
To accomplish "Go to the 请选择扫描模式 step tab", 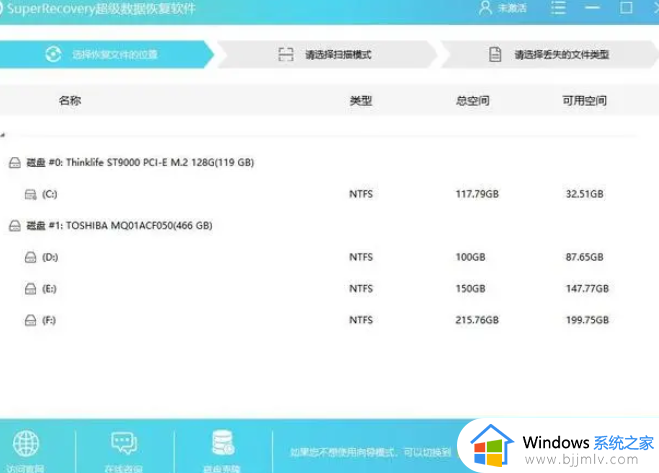I will [x=327, y=54].
